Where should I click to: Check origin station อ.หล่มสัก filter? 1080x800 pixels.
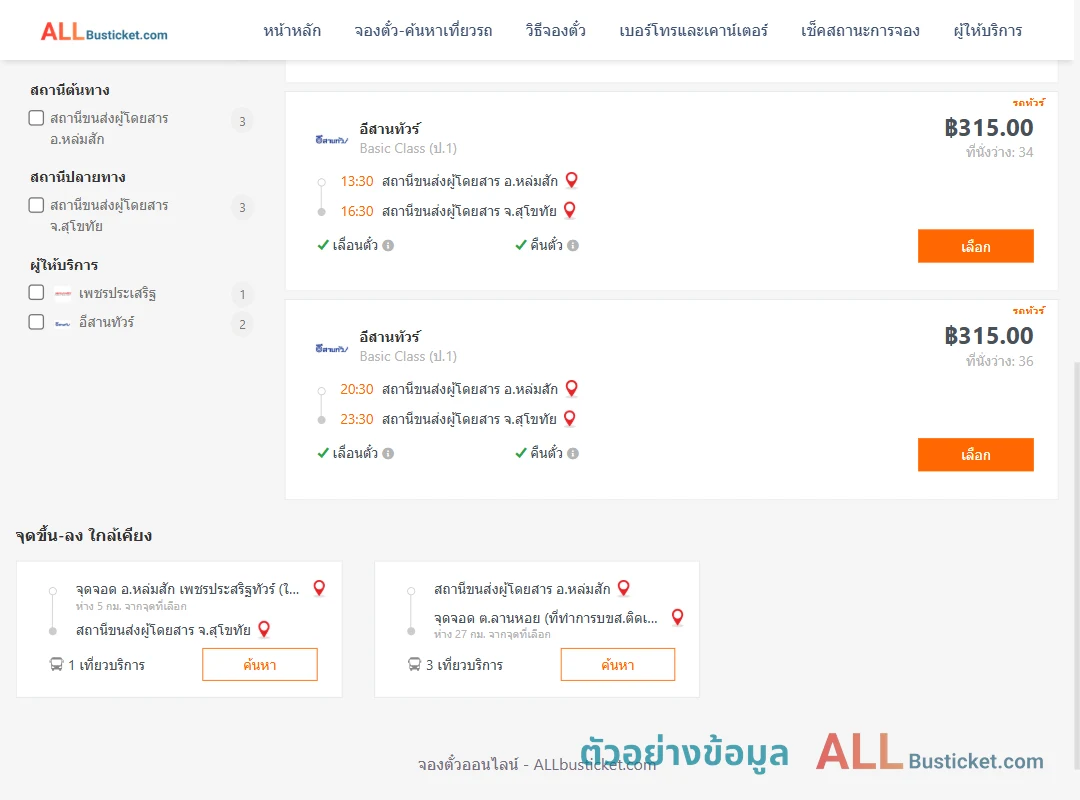click(37, 118)
